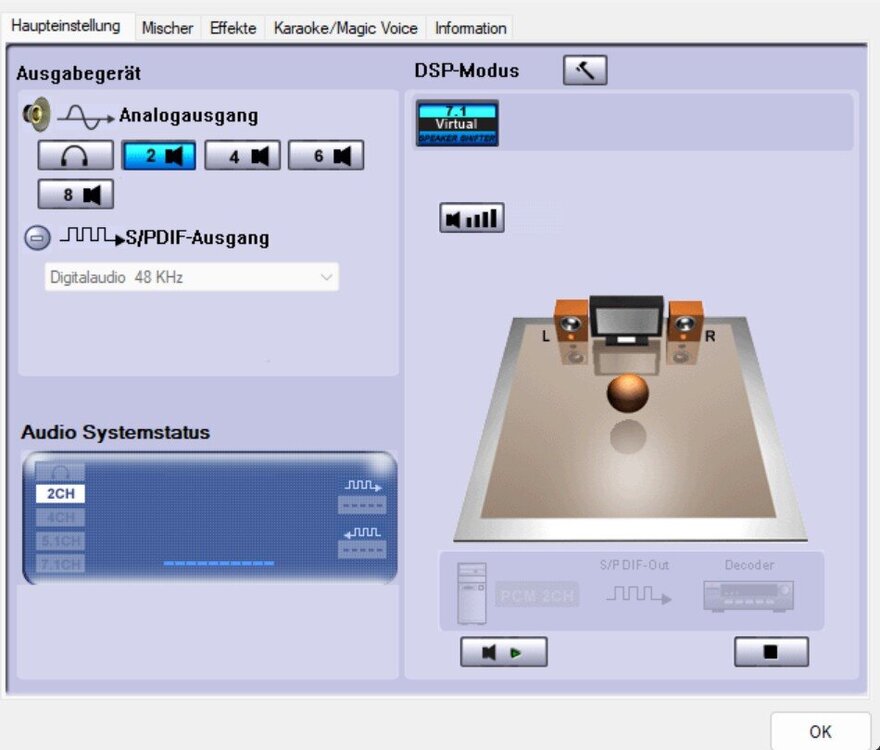Click headphone indicator in system status
The image size is (880, 750).
[60, 472]
